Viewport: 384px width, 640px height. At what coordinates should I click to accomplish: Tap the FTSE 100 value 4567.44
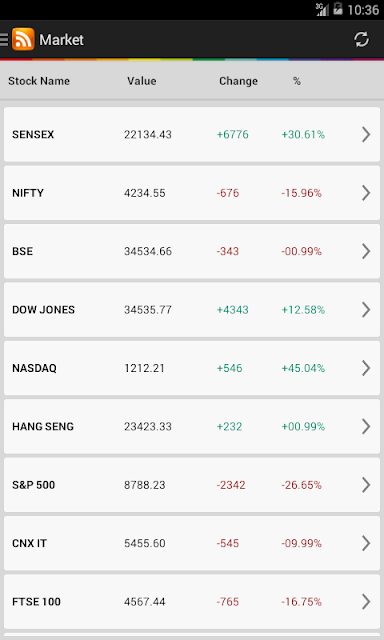tap(145, 602)
